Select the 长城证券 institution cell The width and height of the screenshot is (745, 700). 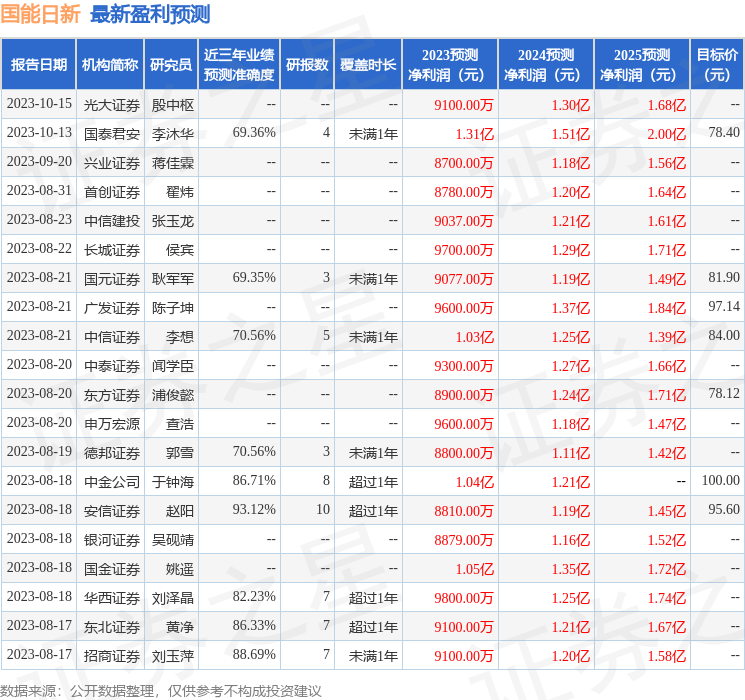112,250
